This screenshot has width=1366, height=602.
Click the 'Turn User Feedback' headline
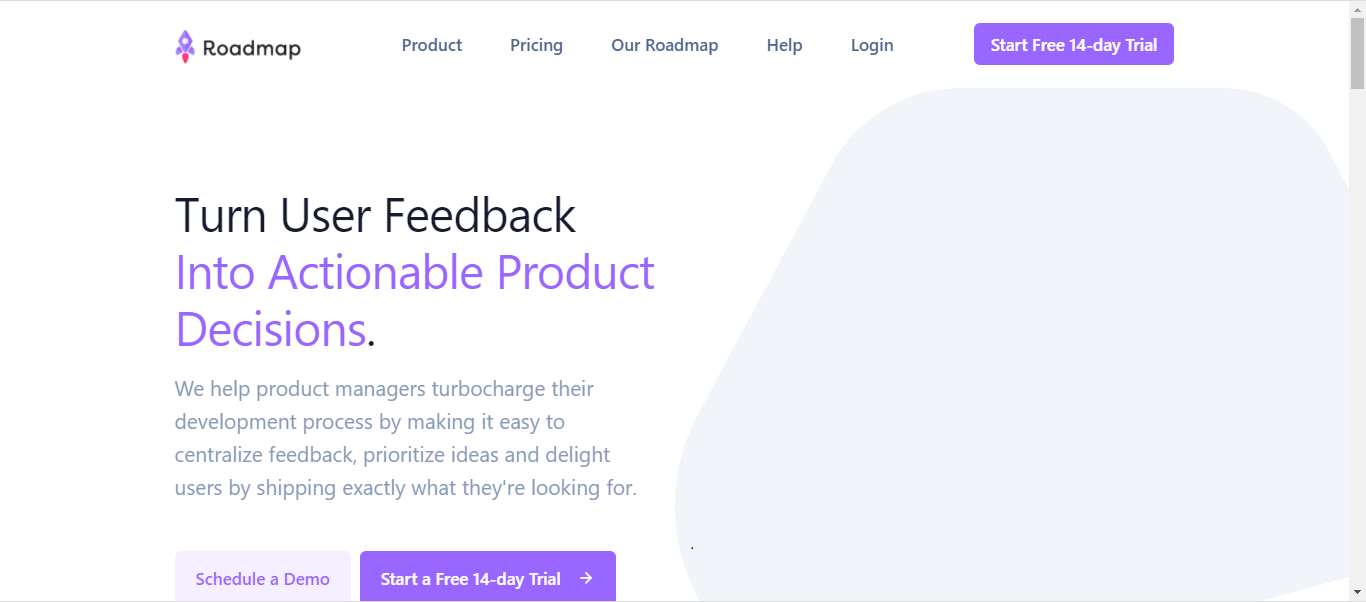coord(375,215)
